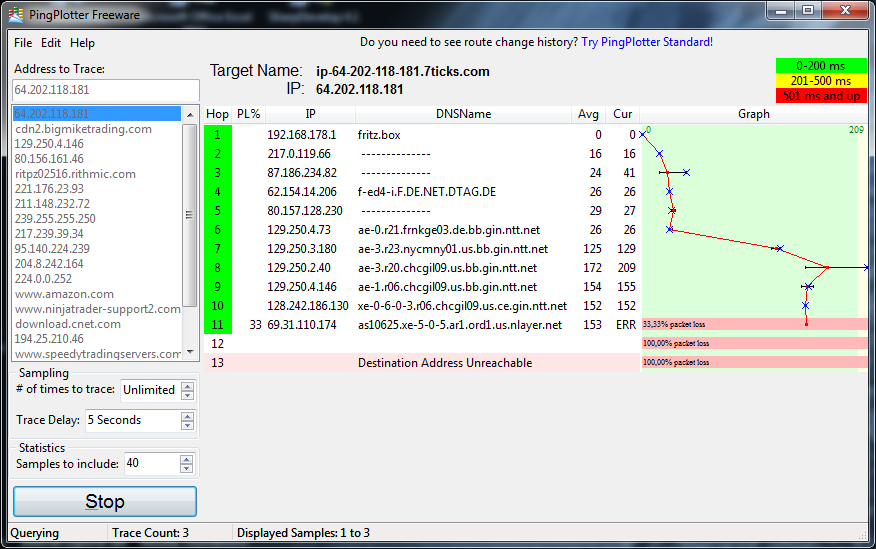Select ritpz02516.rithmic.com in the address list

pos(97,174)
